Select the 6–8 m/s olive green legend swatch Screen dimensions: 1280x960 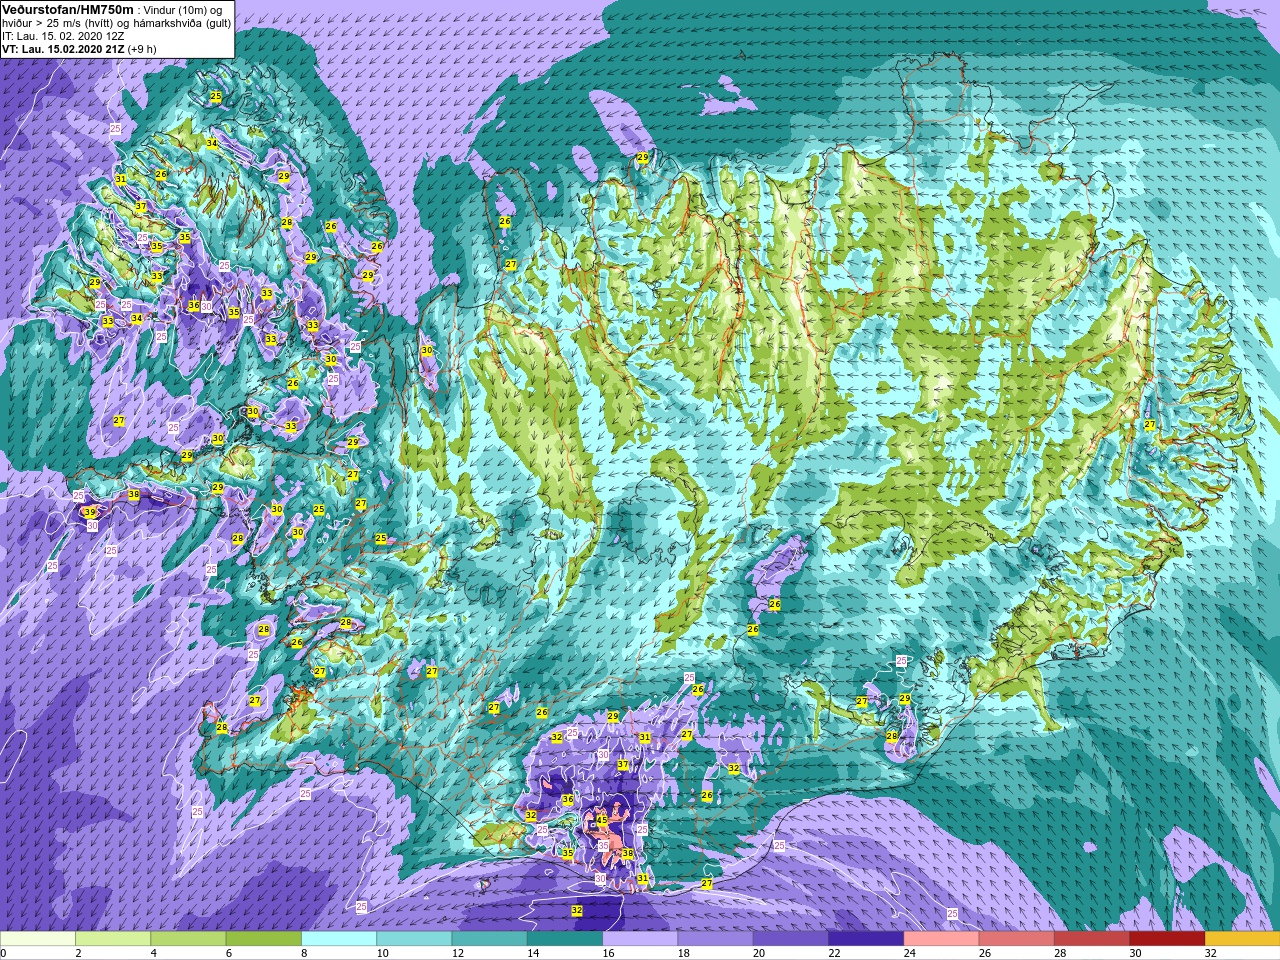tap(263, 939)
